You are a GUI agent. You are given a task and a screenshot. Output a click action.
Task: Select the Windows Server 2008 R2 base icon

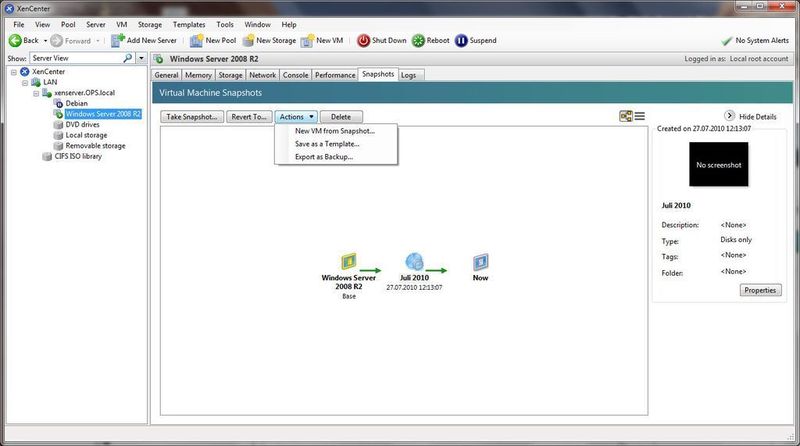coord(348,262)
